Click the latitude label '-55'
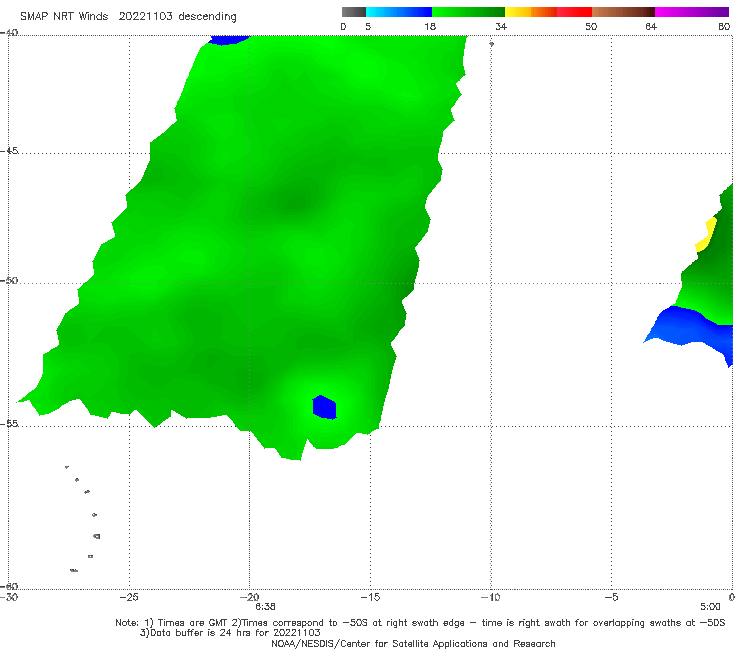This screenshot has width=740, height=650. coord(9,424)
